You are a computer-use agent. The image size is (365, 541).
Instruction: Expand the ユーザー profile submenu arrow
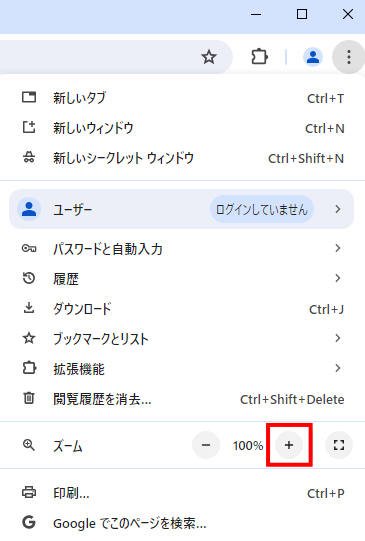[338, 209]
